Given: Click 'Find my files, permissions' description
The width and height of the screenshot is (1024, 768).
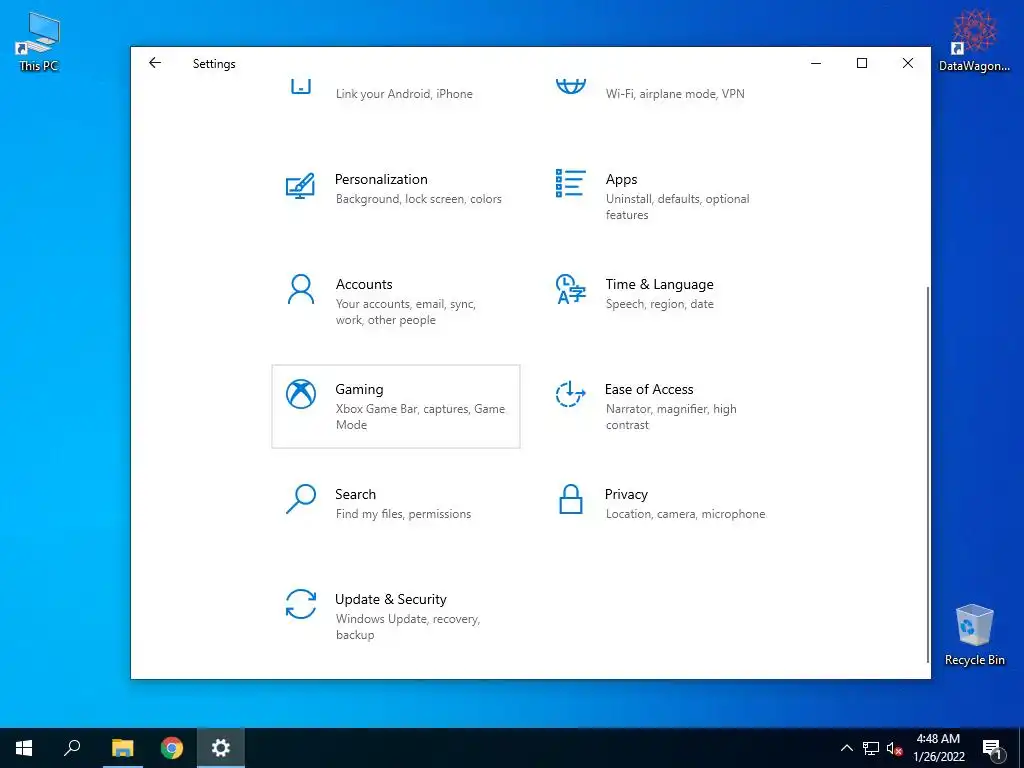Looking at the screenshot, I should pyautogui.click(x=403, y=514).
